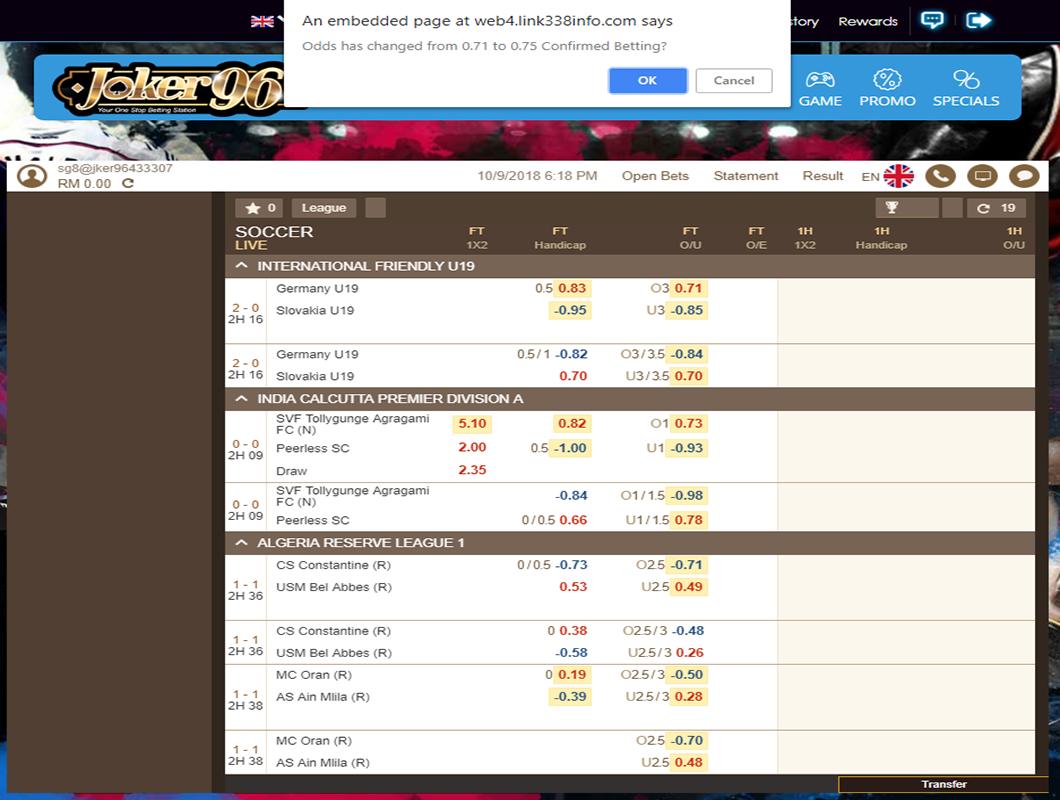Click the phone contact icon

[x=940, y=176]
